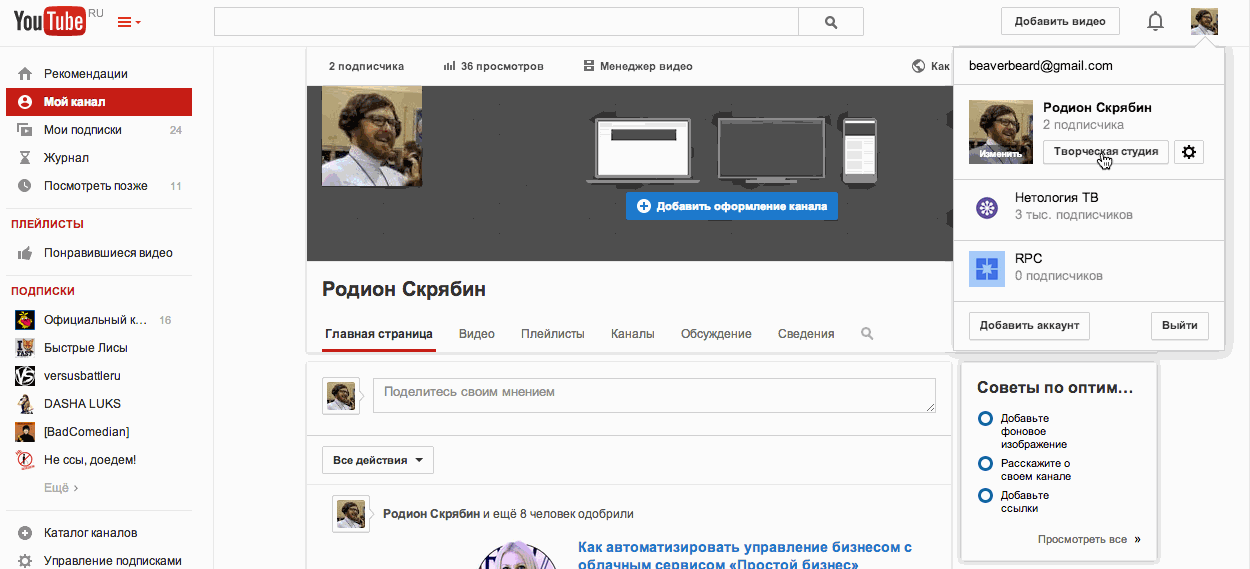Click the gear icon by Управление подписками

coord(25,561)
